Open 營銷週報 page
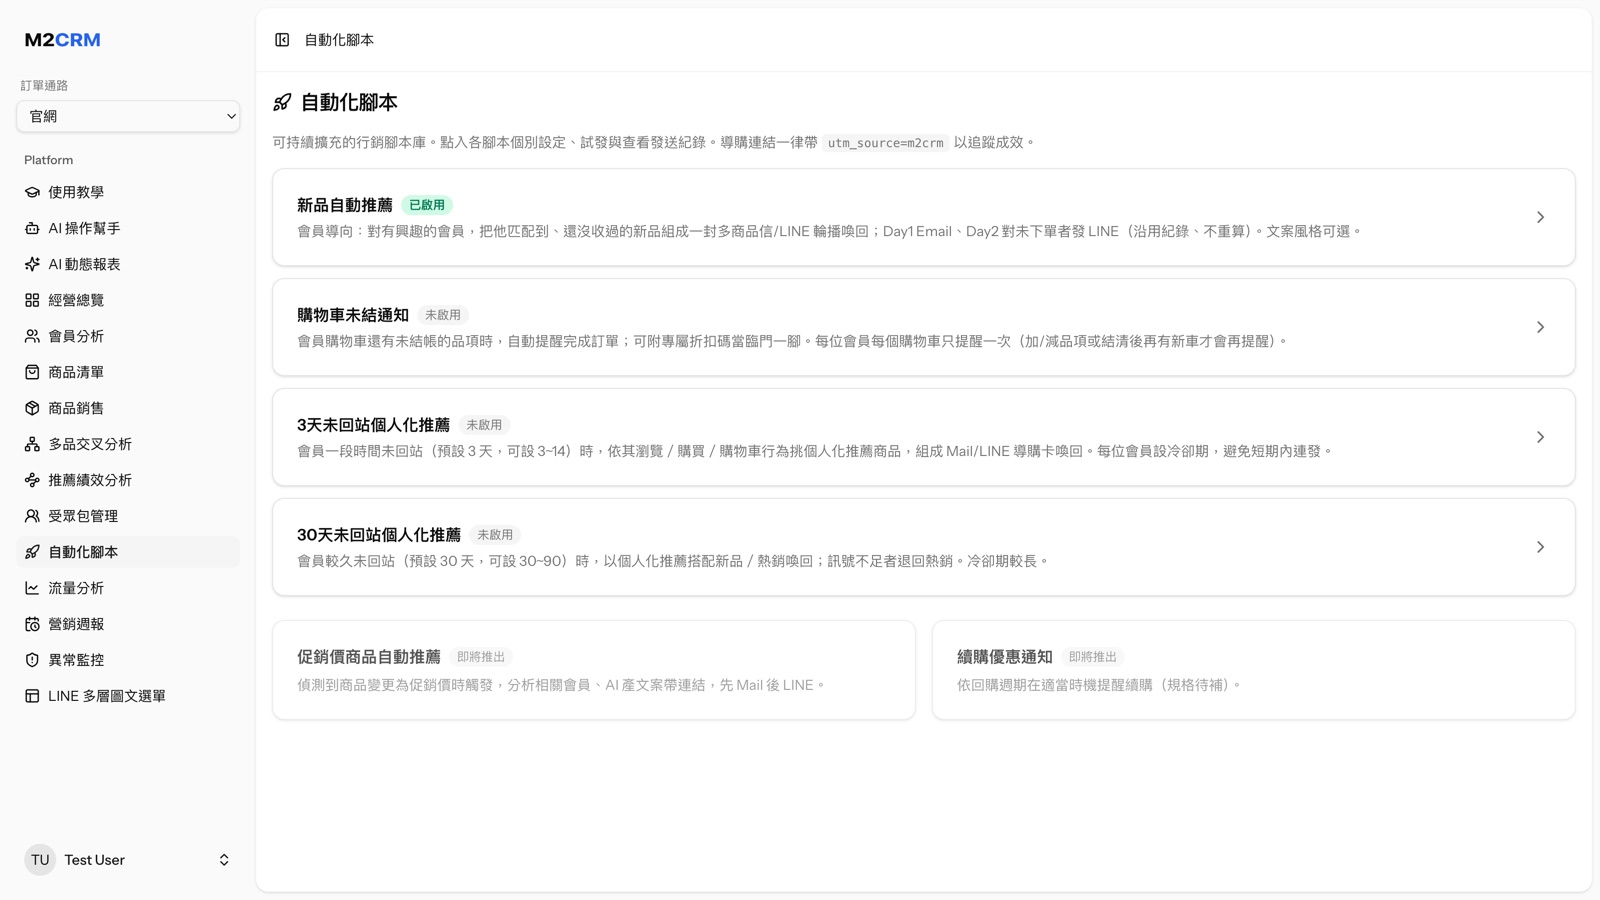The height and width of the screenshot is (900, 1600). click(x=128, y=624)
